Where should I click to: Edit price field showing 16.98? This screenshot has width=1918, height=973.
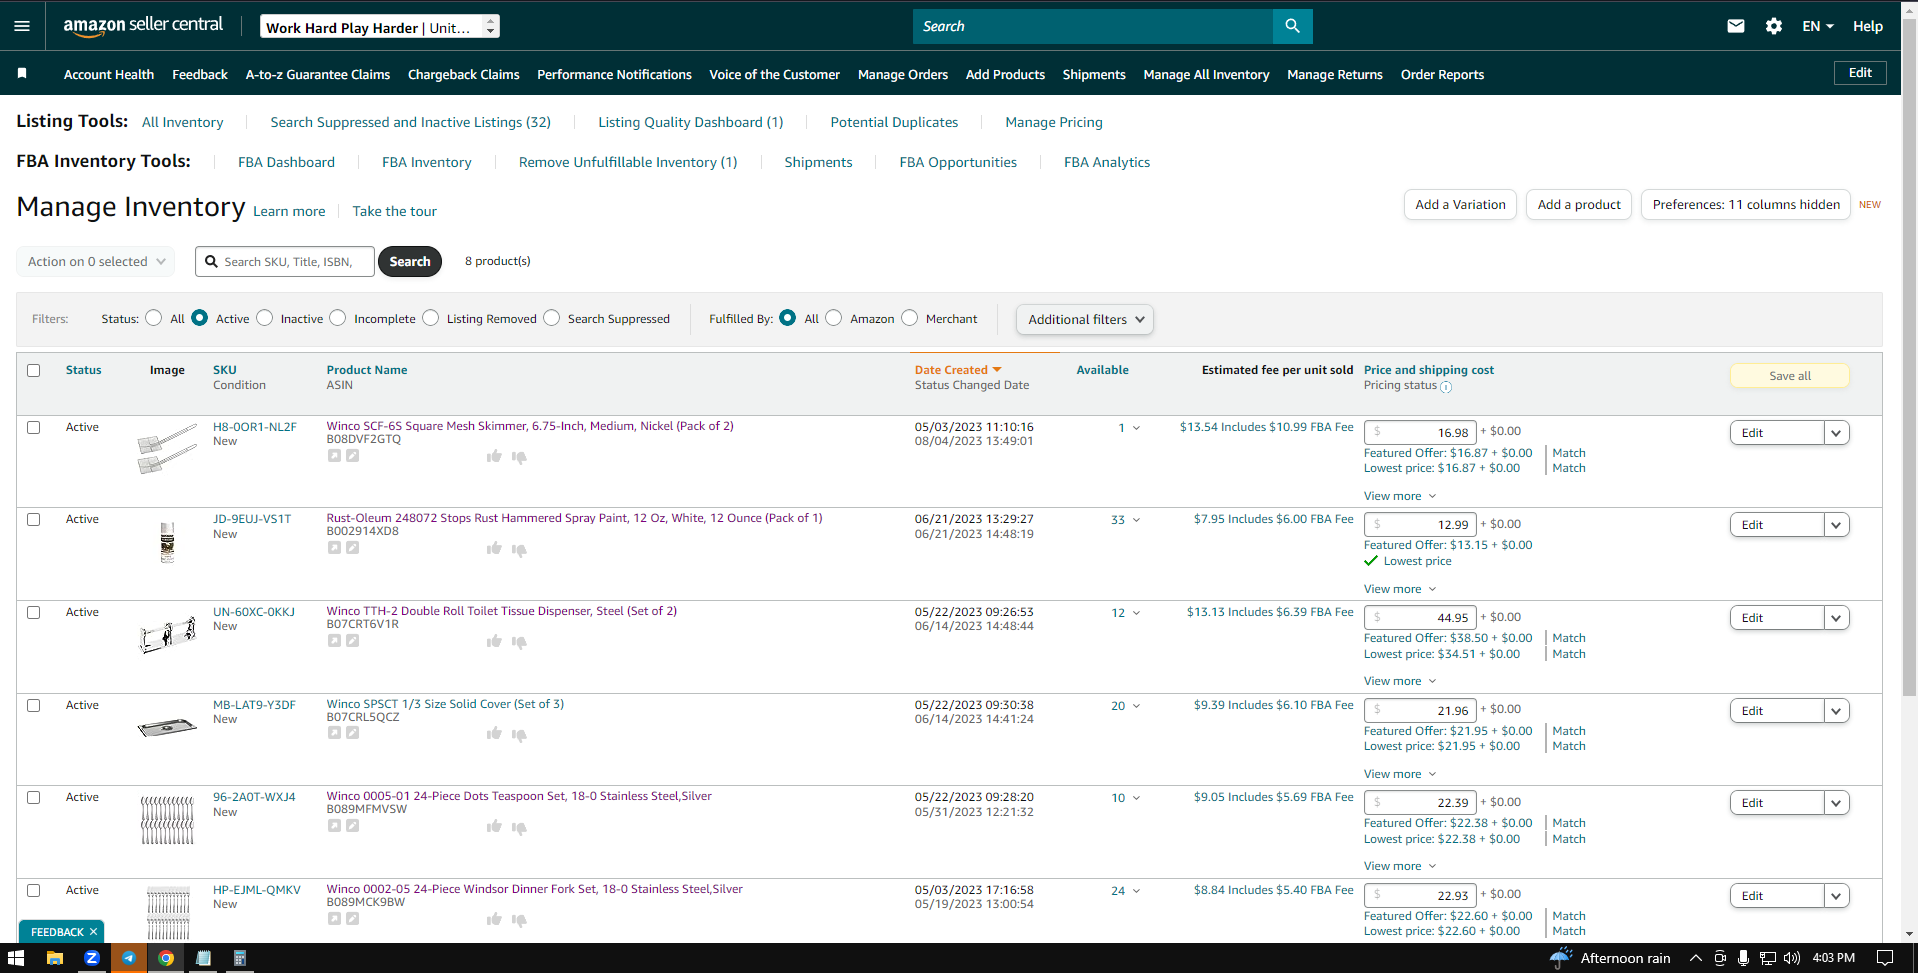[x=1420, y=433]
